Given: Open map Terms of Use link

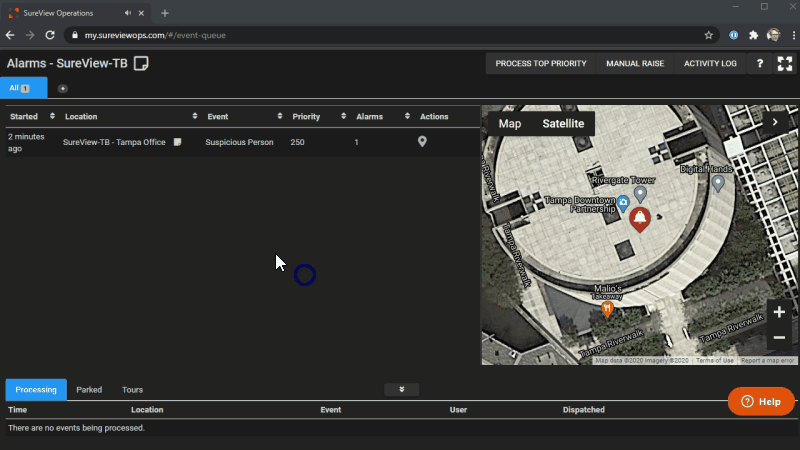Looking at the screenshot, I should (714, 361).
